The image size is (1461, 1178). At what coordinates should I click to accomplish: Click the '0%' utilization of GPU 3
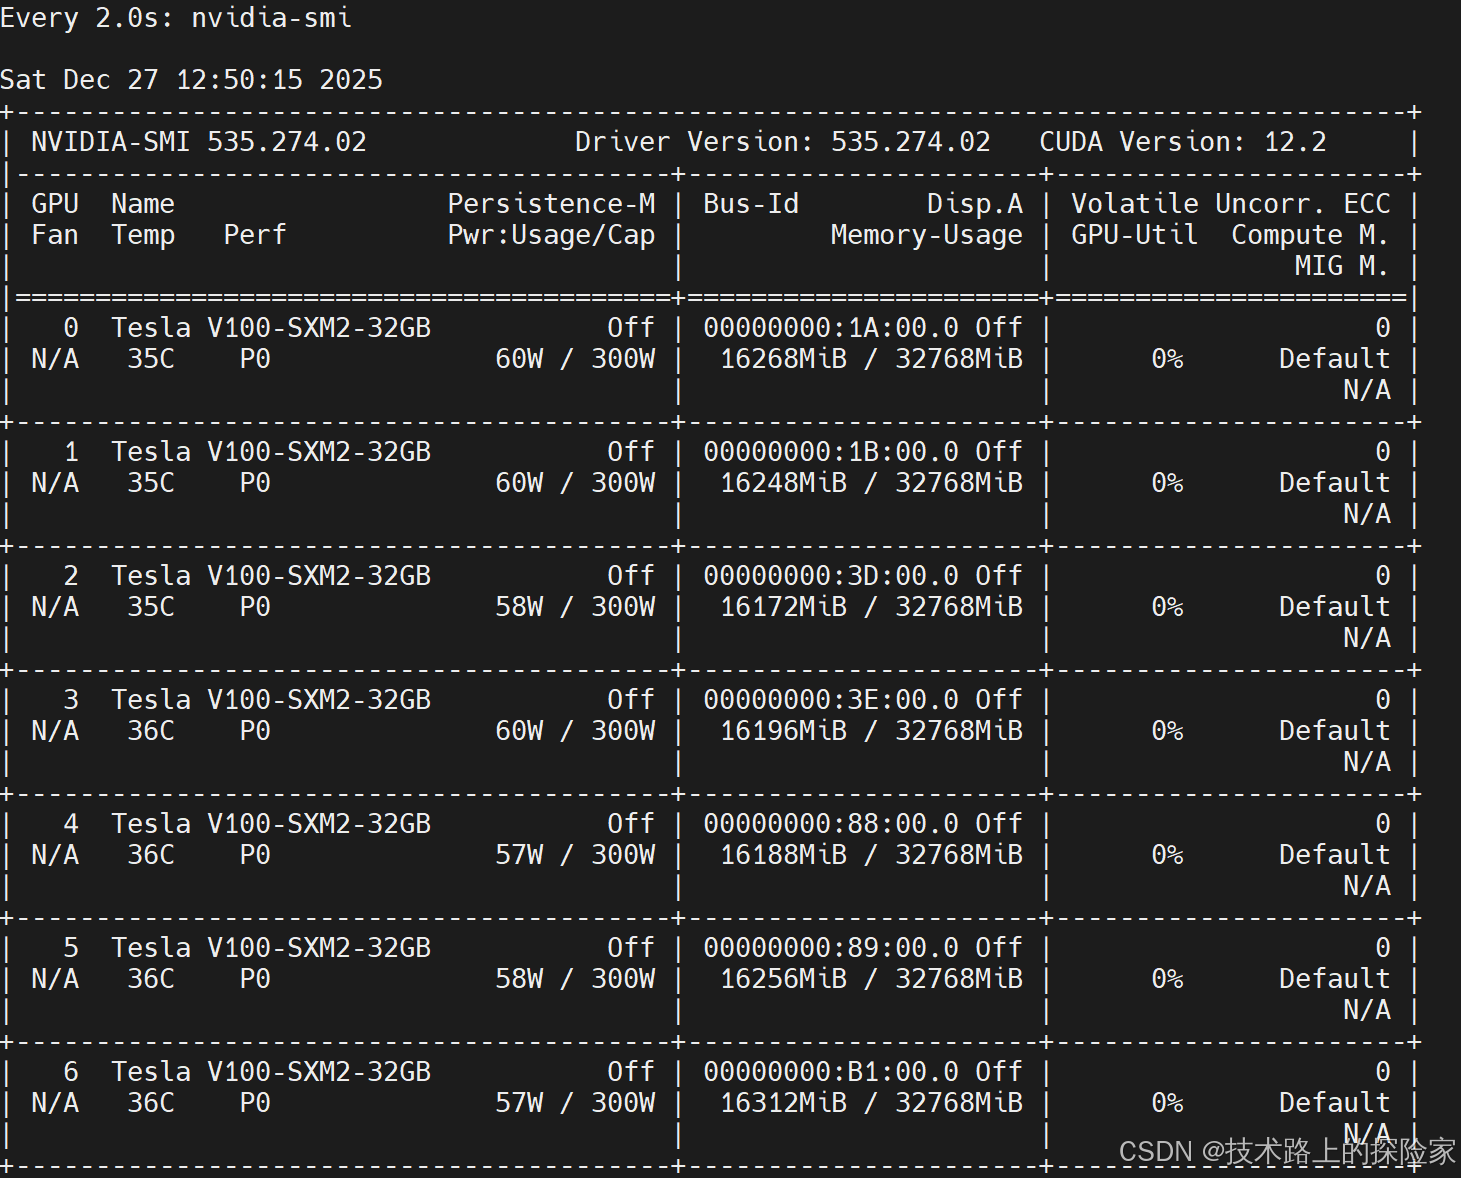[x=1167, y=731]
